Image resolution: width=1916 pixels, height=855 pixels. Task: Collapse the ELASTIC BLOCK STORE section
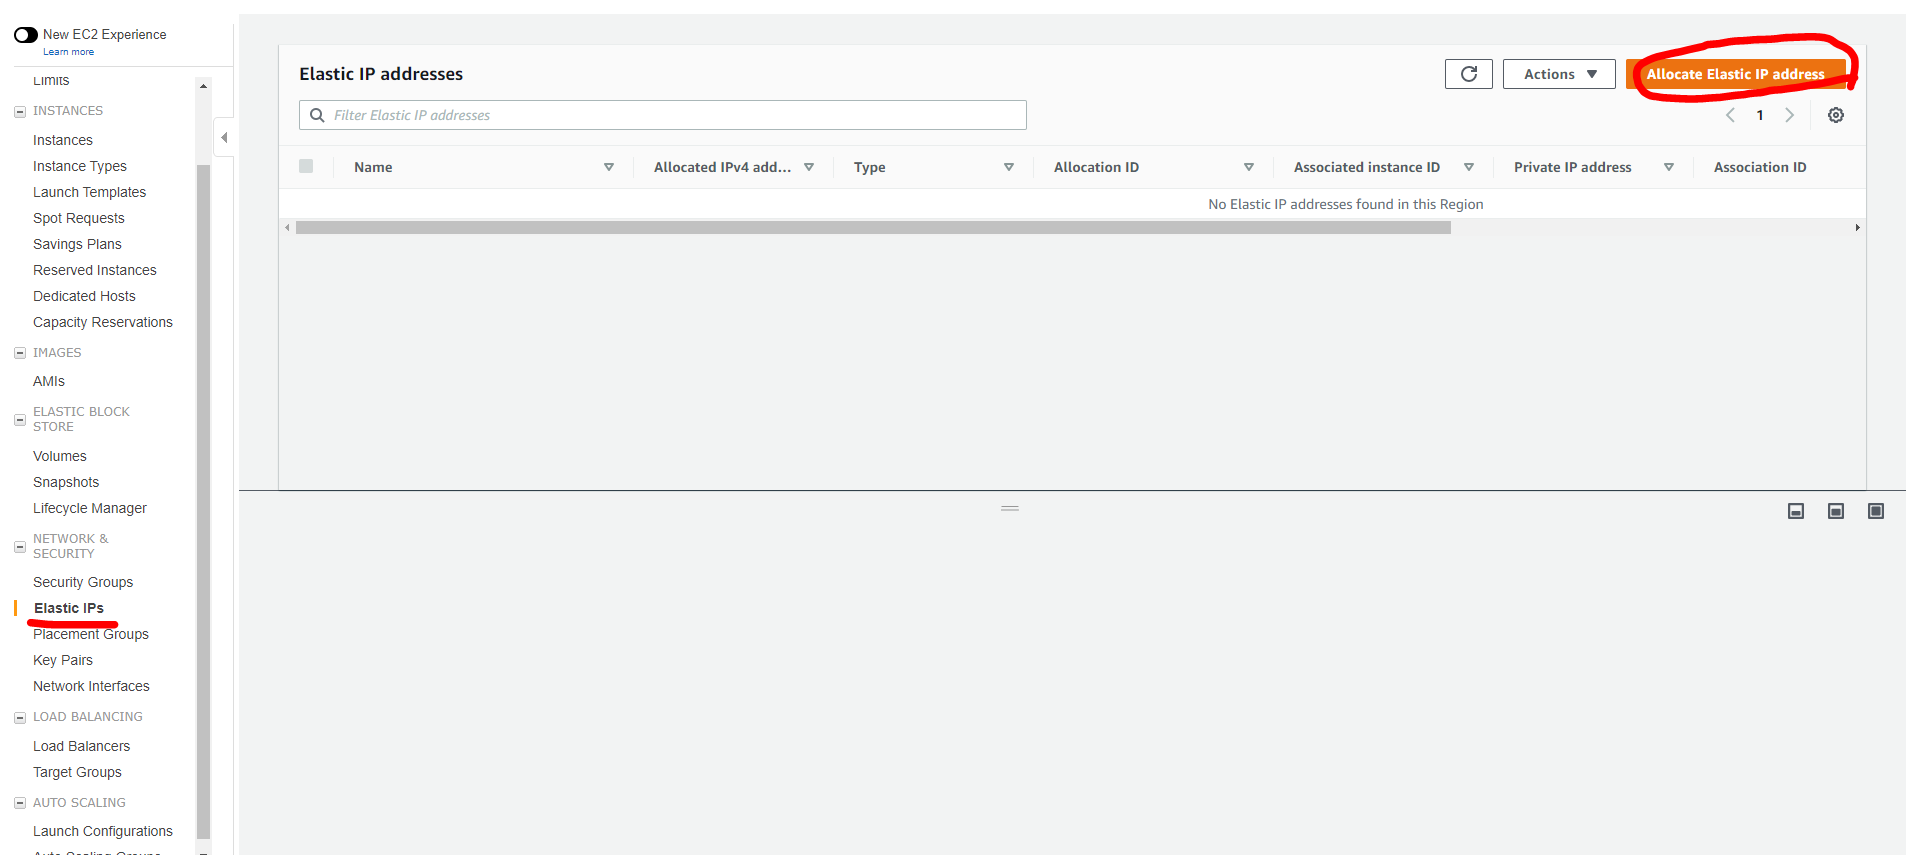coord(19,420)
